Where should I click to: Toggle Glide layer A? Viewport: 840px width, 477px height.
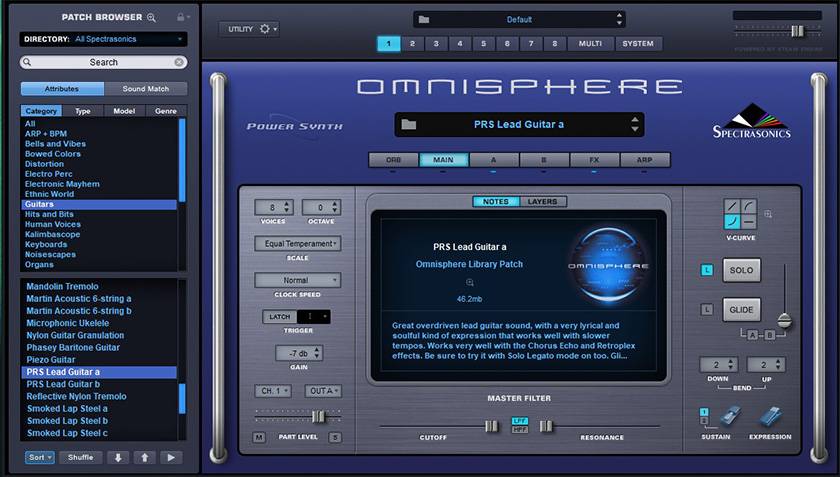[753, 335]
